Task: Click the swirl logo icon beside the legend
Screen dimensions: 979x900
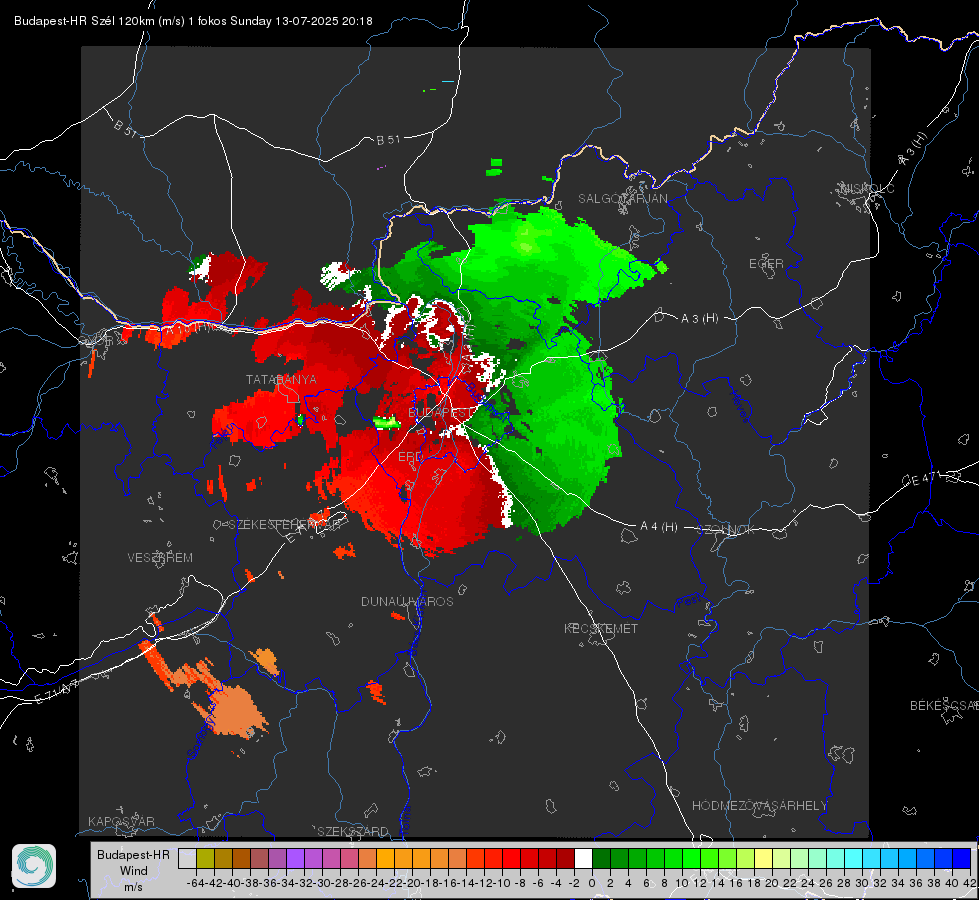Action: [x=34, y=866]
